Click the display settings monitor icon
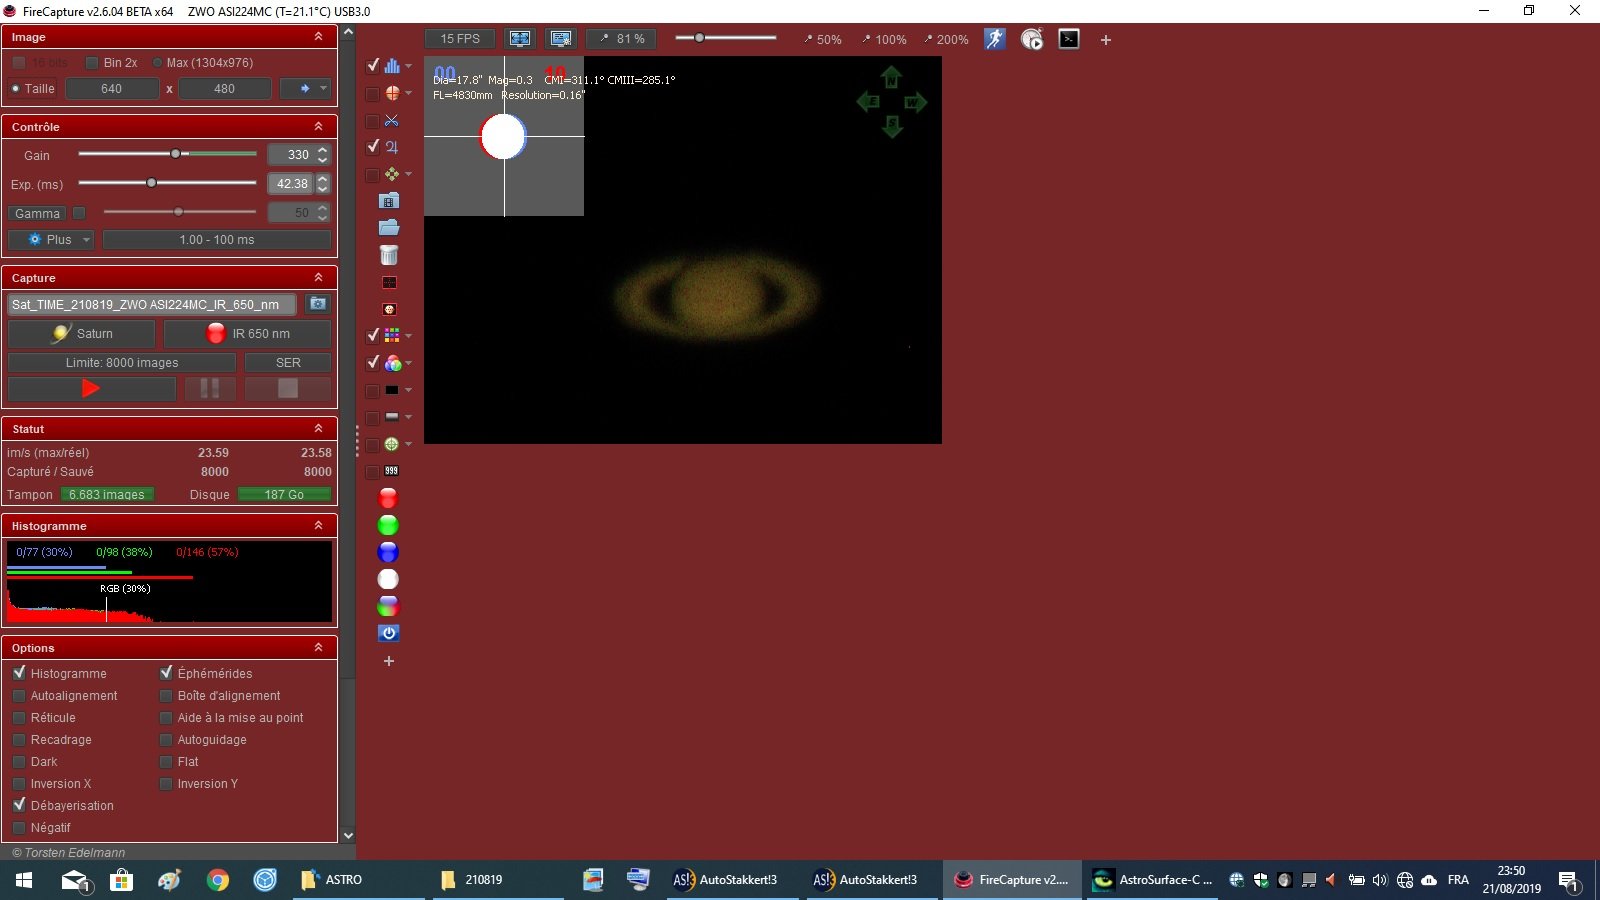 click(561, 39)
